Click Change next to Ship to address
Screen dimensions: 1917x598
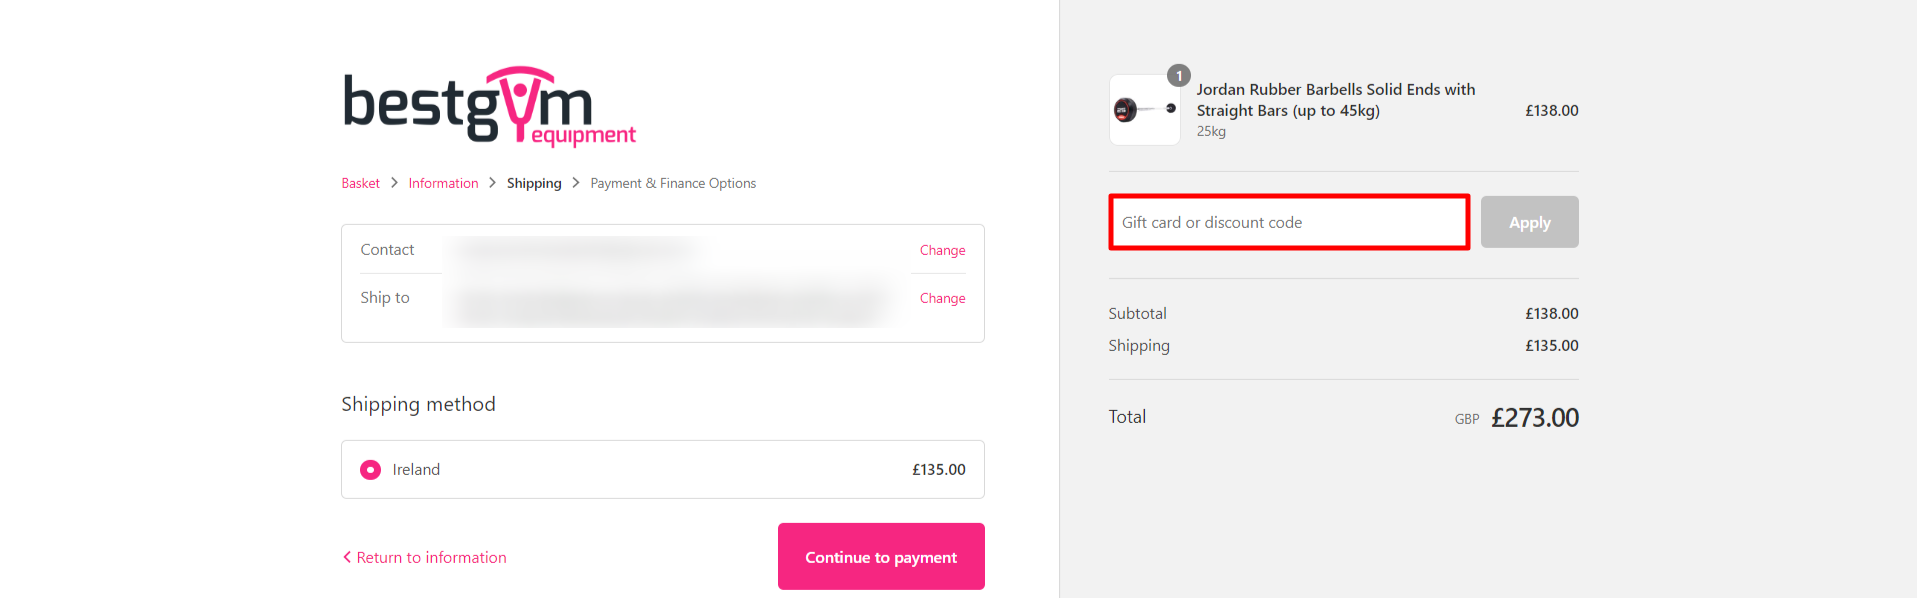tap(941, 298)
